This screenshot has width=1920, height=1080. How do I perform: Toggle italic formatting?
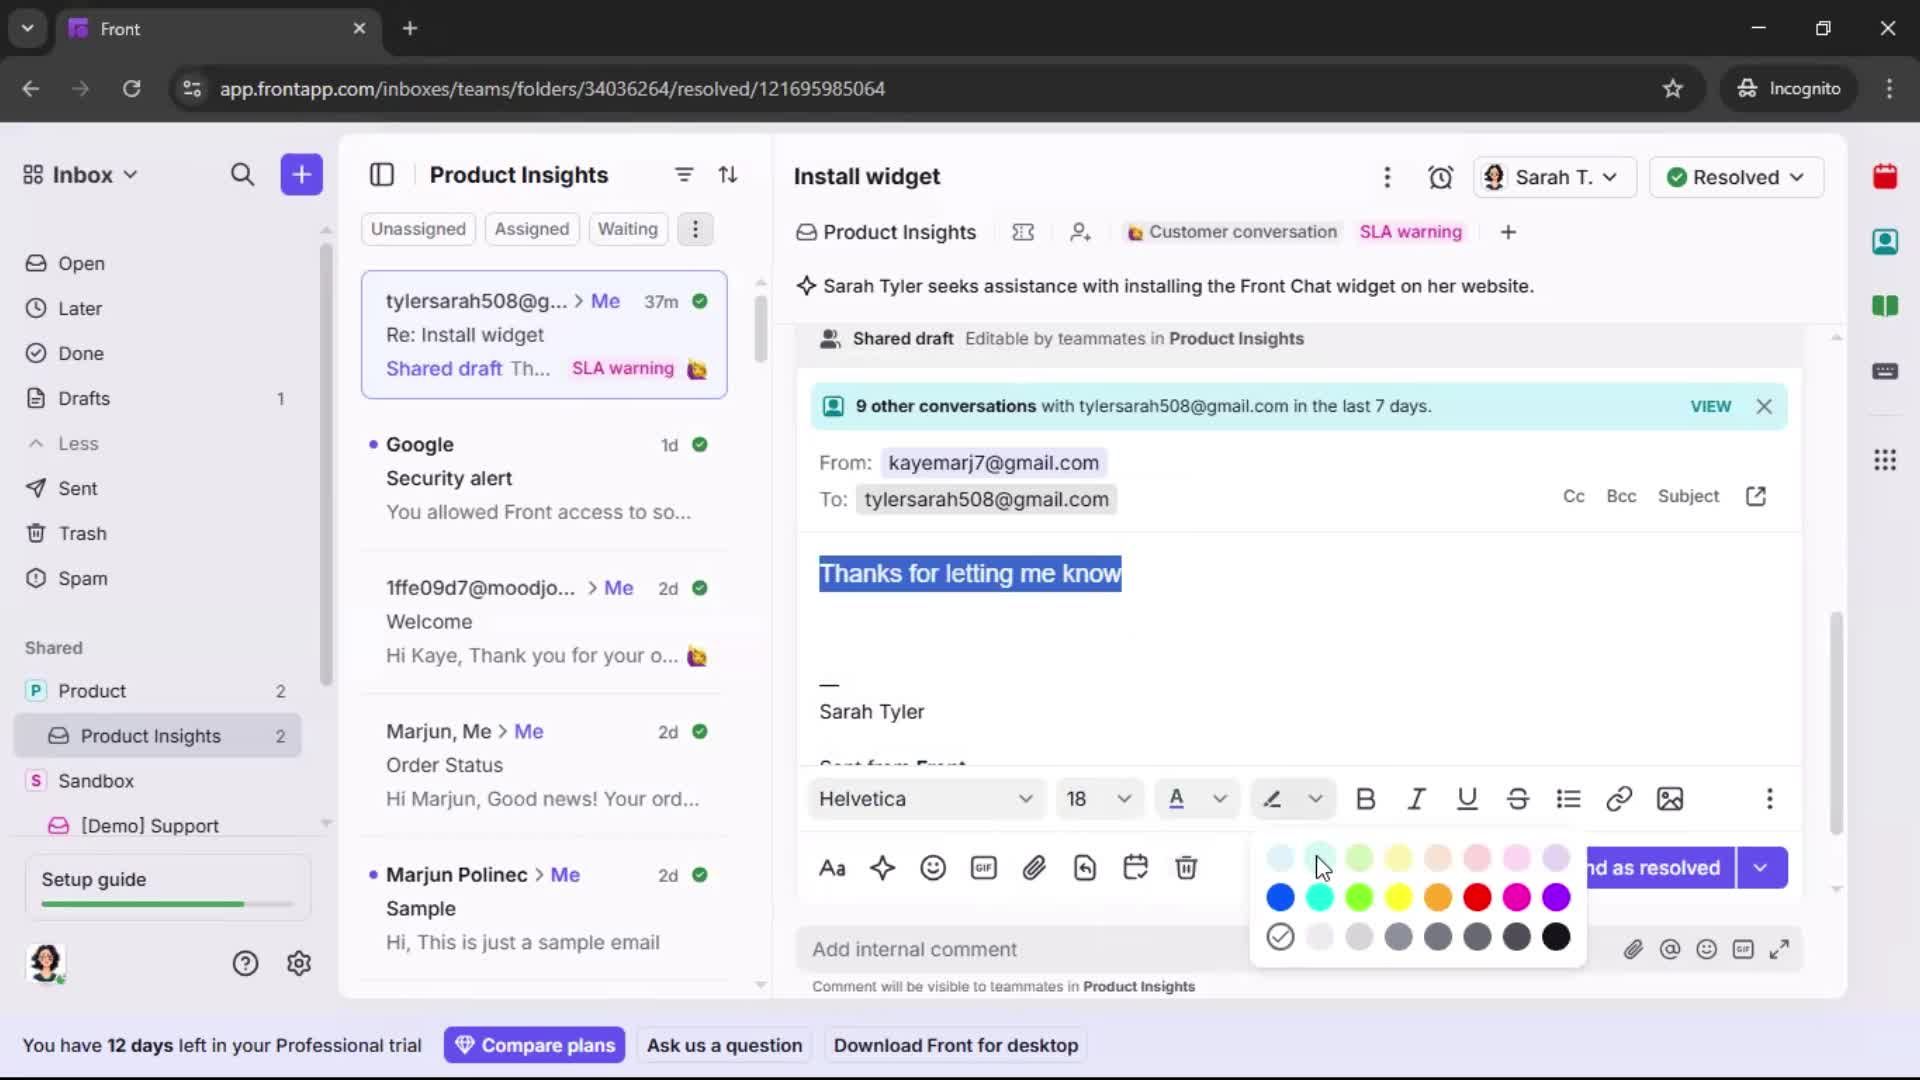click(1417, 799)
